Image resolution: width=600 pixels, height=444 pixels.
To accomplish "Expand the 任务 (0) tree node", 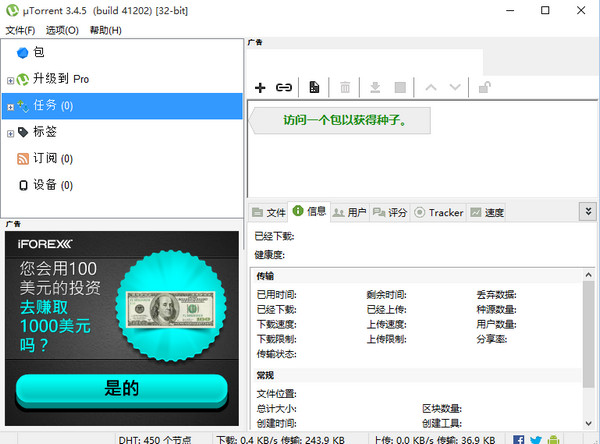I will tap(10, 106).
